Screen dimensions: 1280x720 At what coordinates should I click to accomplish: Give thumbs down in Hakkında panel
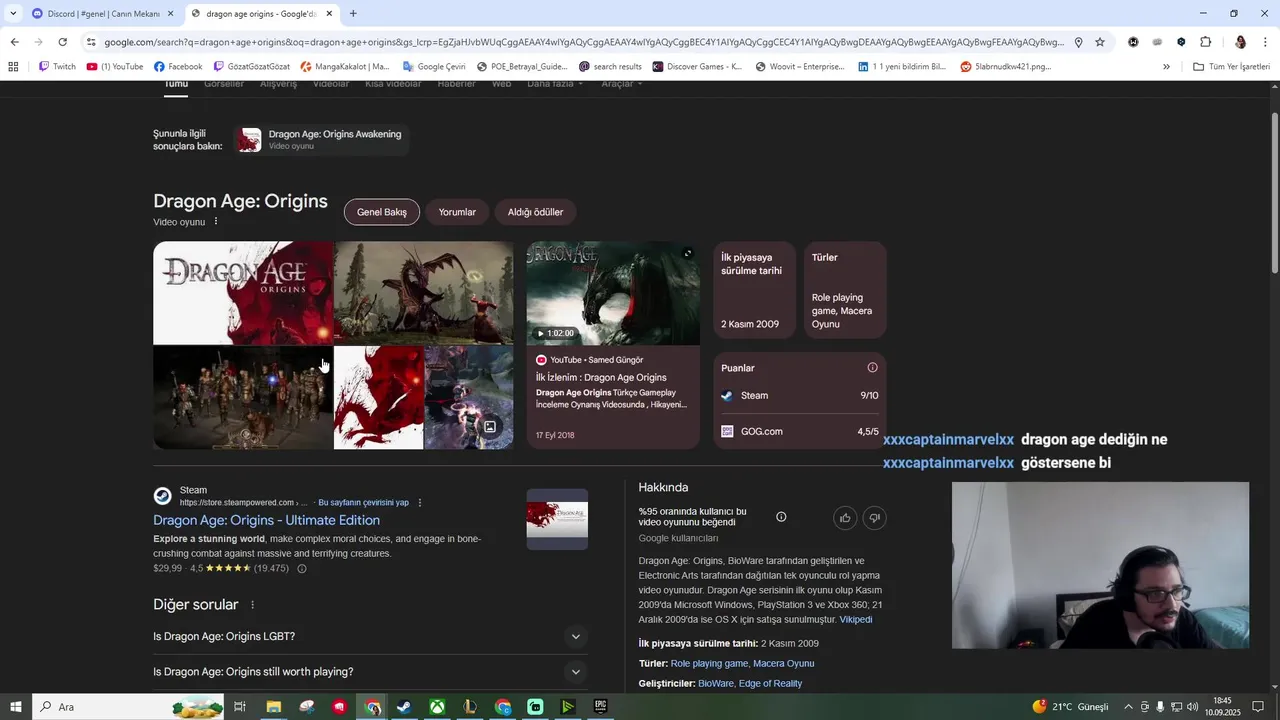(874, 517)
